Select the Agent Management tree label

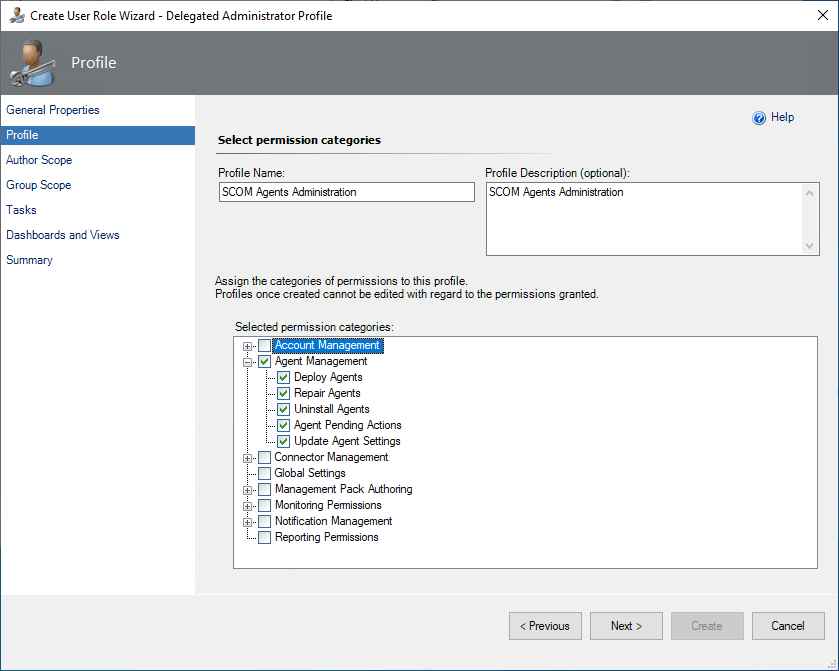321,362
